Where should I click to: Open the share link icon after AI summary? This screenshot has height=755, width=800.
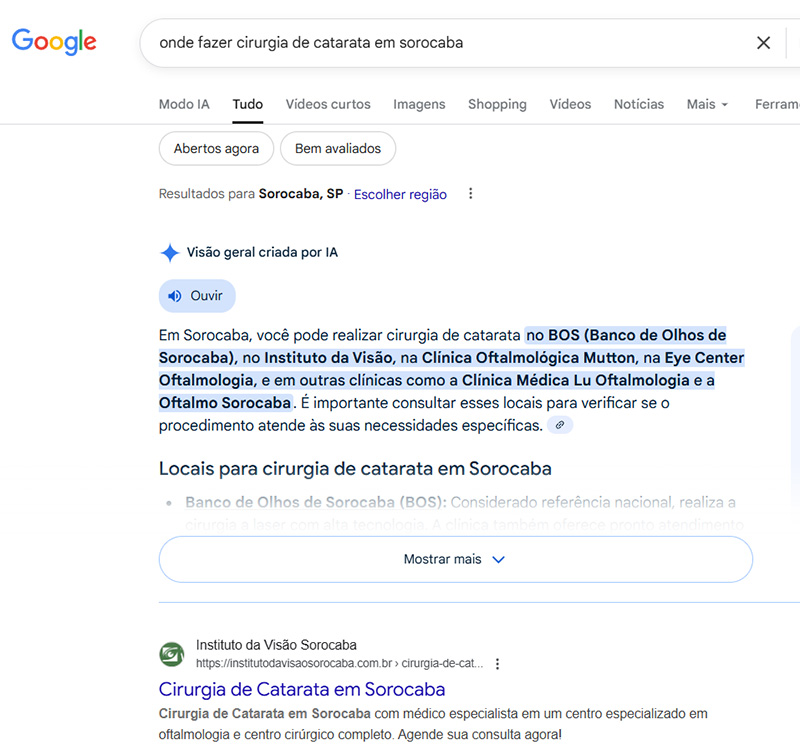[559, 424]
